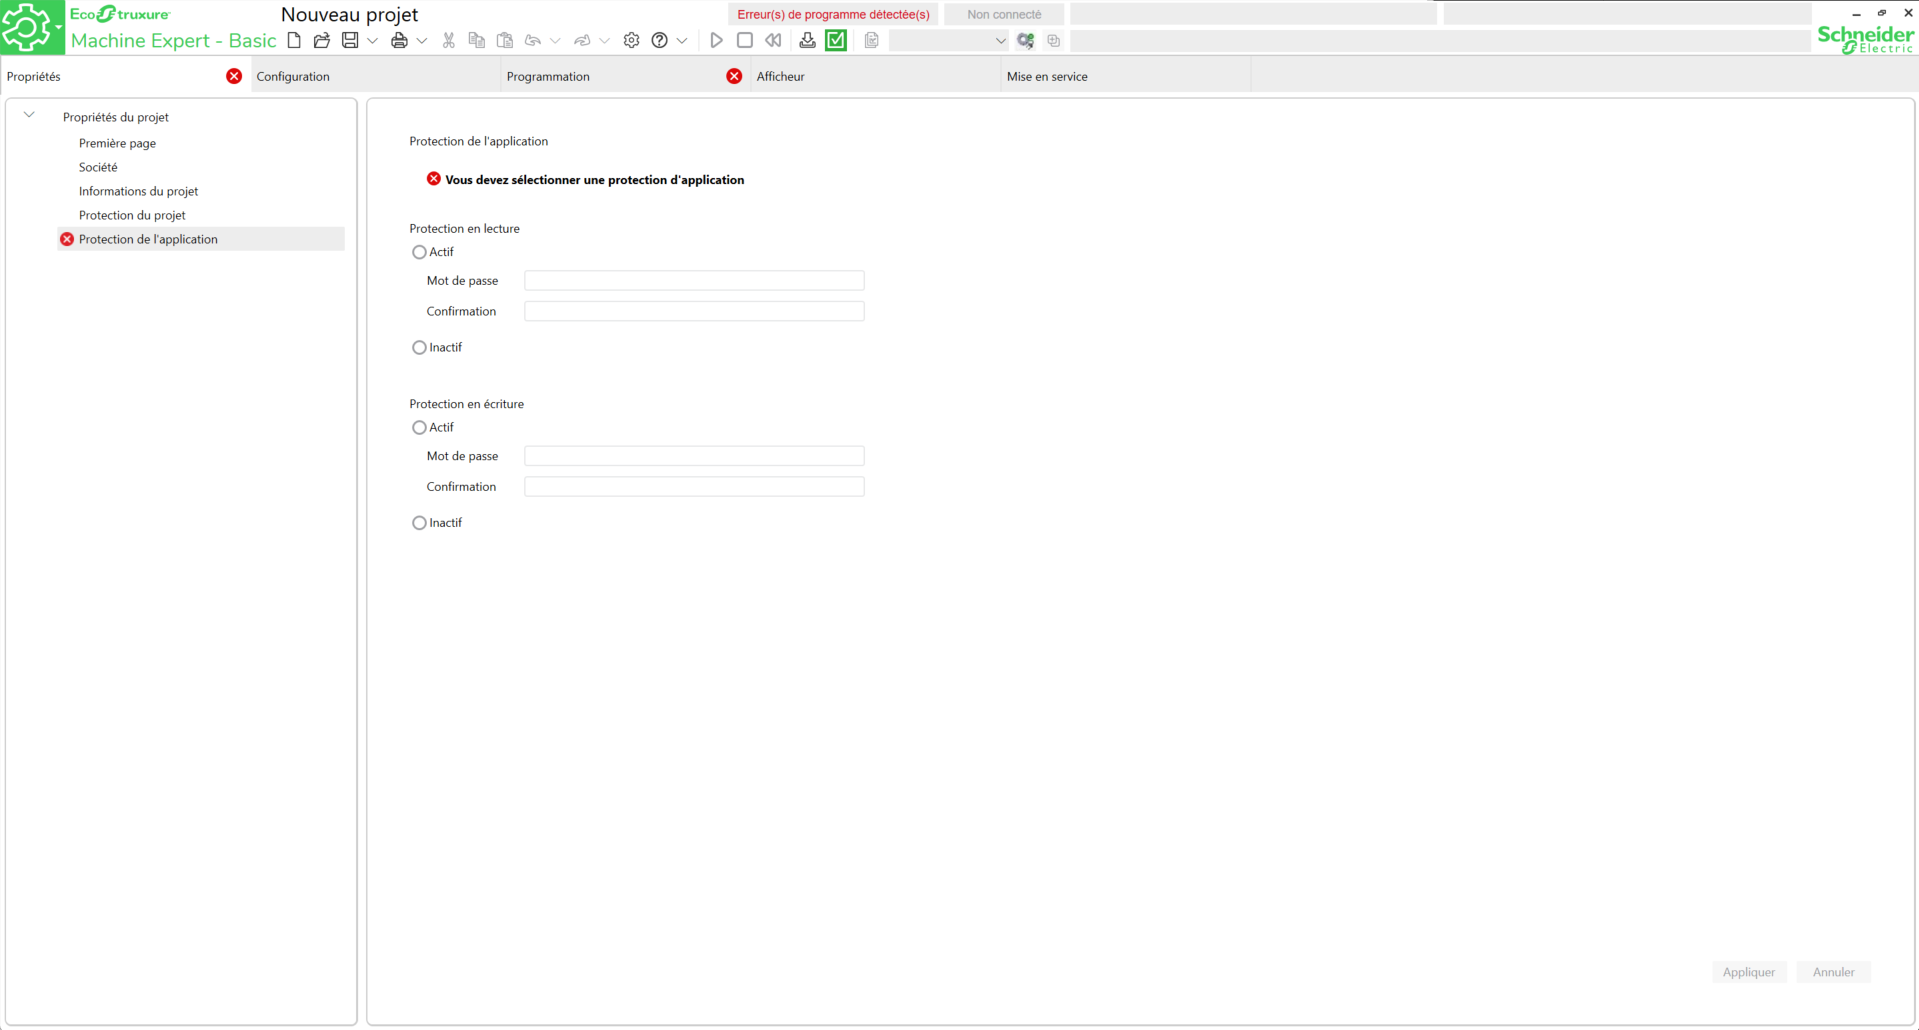Enable Actif under Protection en lecture
The image size is (1919, 1030).
click(419, 252)
